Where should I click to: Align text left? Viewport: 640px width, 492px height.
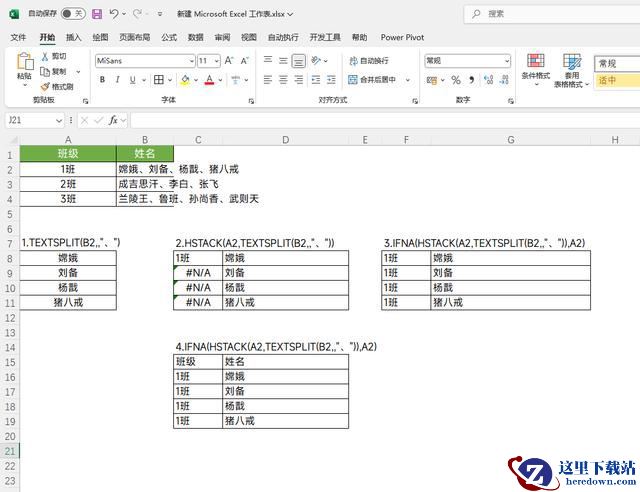tap(268, 80)
